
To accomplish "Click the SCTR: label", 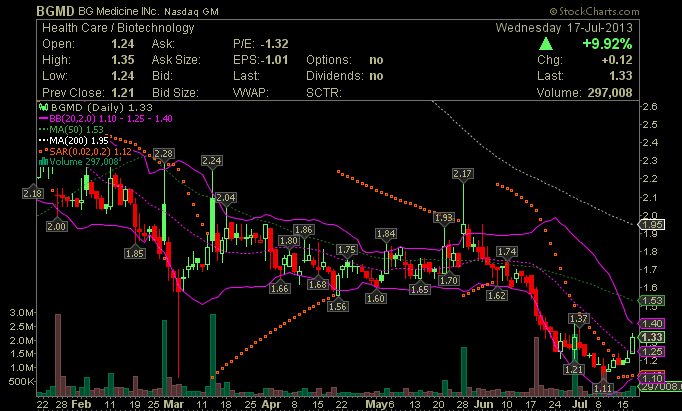I will click(324, 93).
